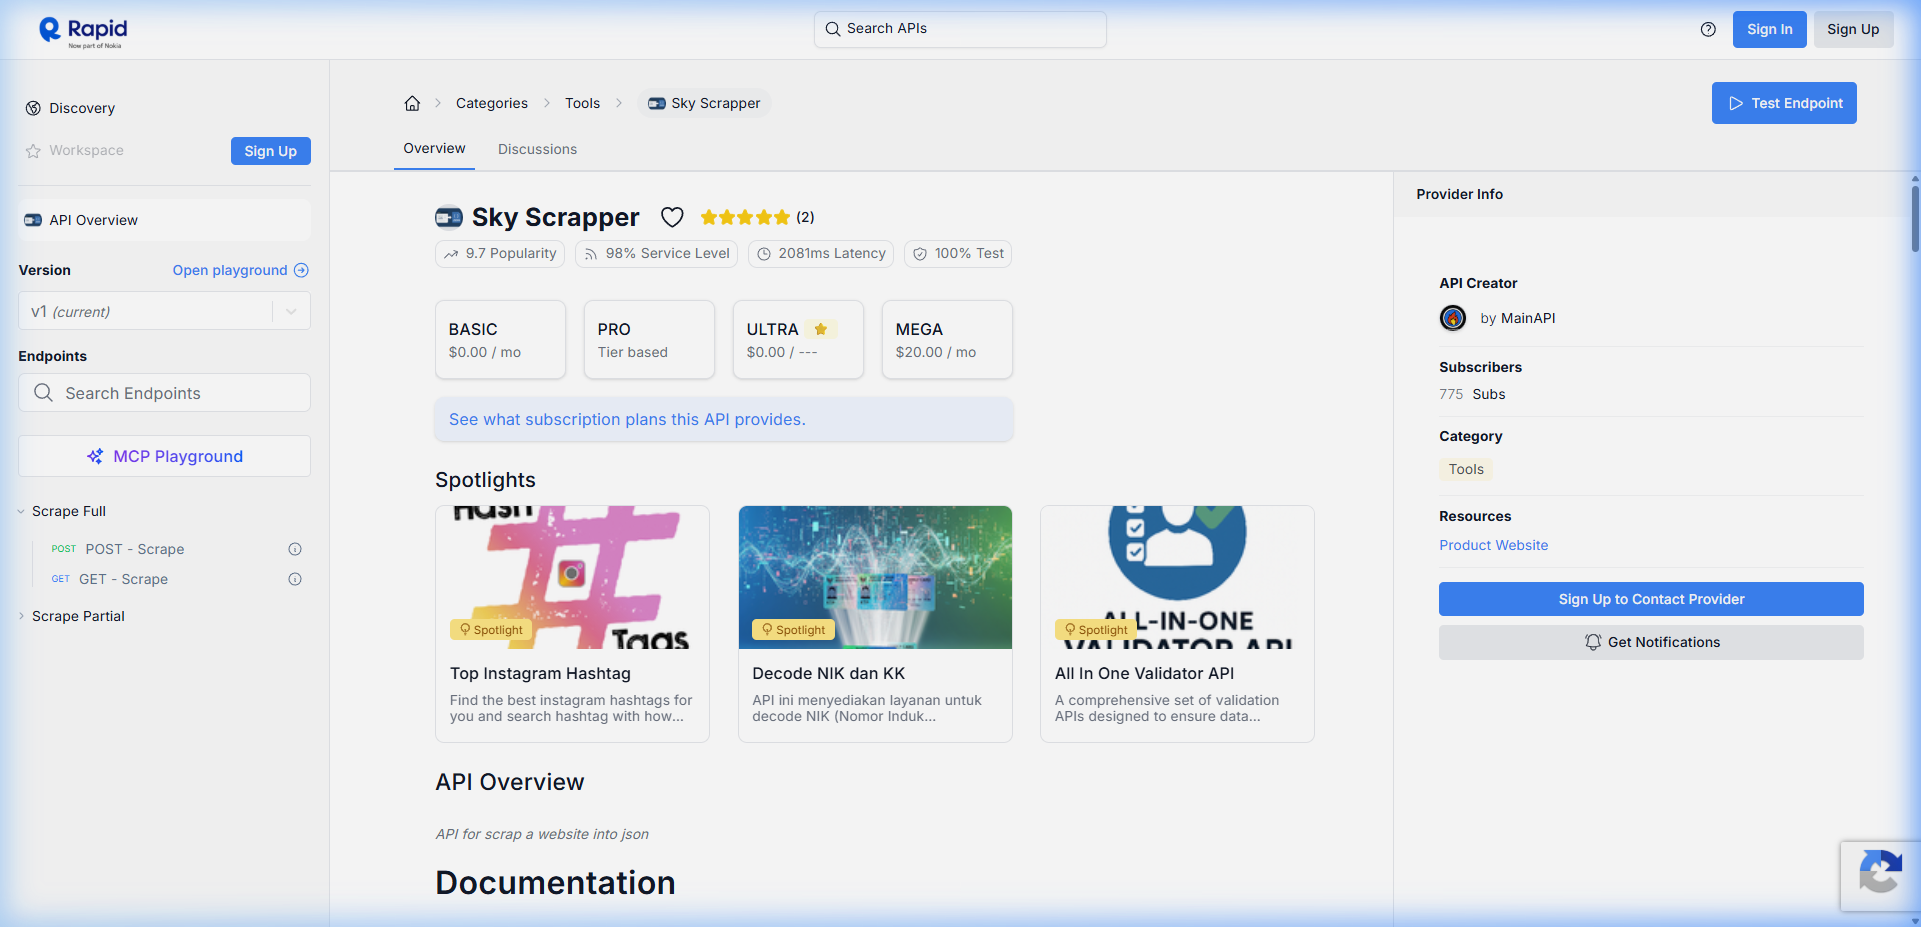Open All In One Validator API spotlight
The width and height of the screenshot is (1921, 927).
[x=1177, y=624]
